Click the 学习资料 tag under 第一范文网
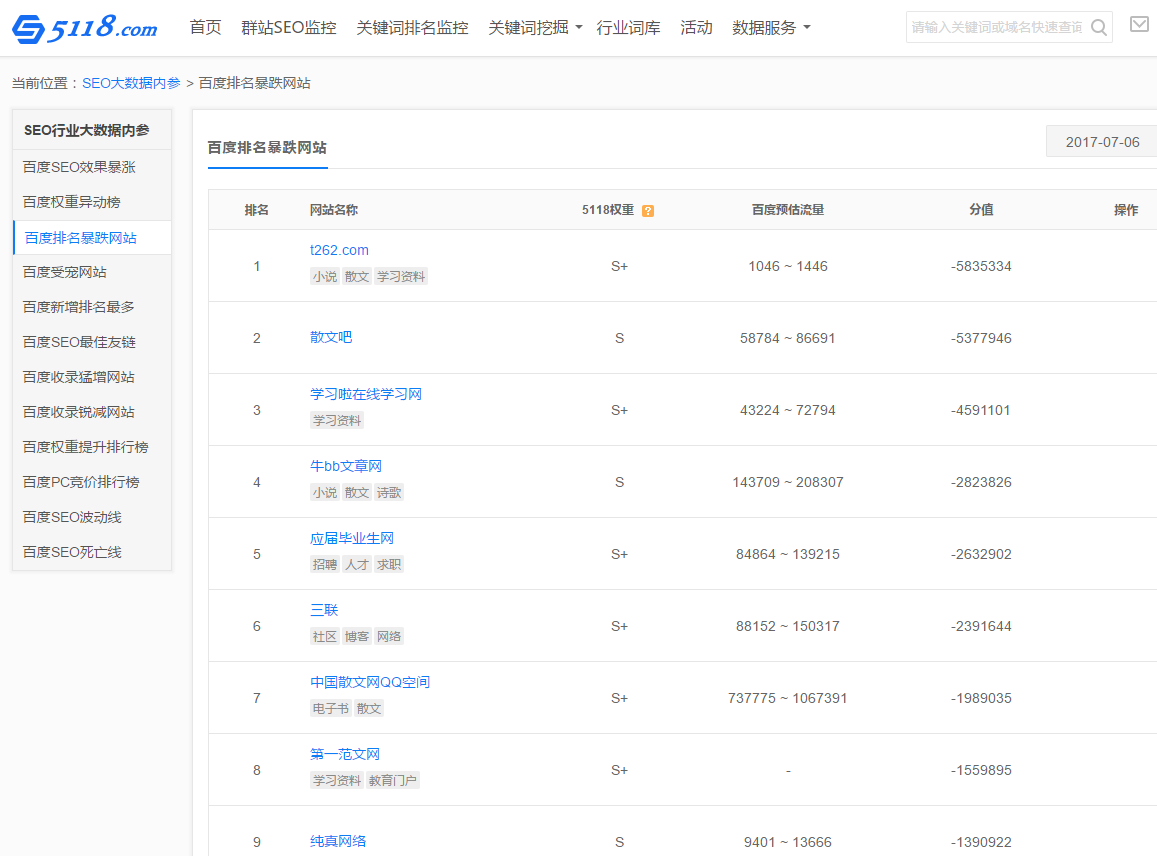Screen dimensions: 1157x856 [x=337, y=781]
